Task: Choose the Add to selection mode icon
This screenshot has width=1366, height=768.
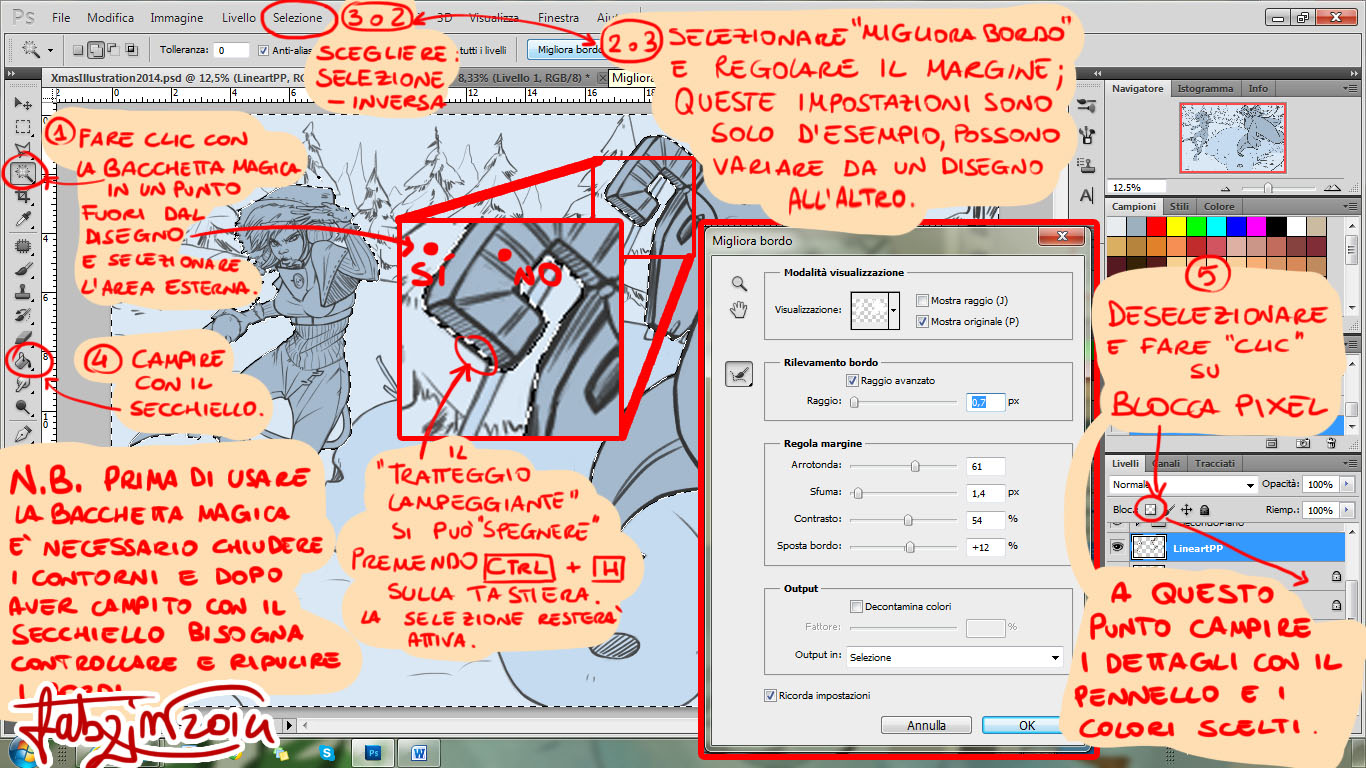Action: 97,49
